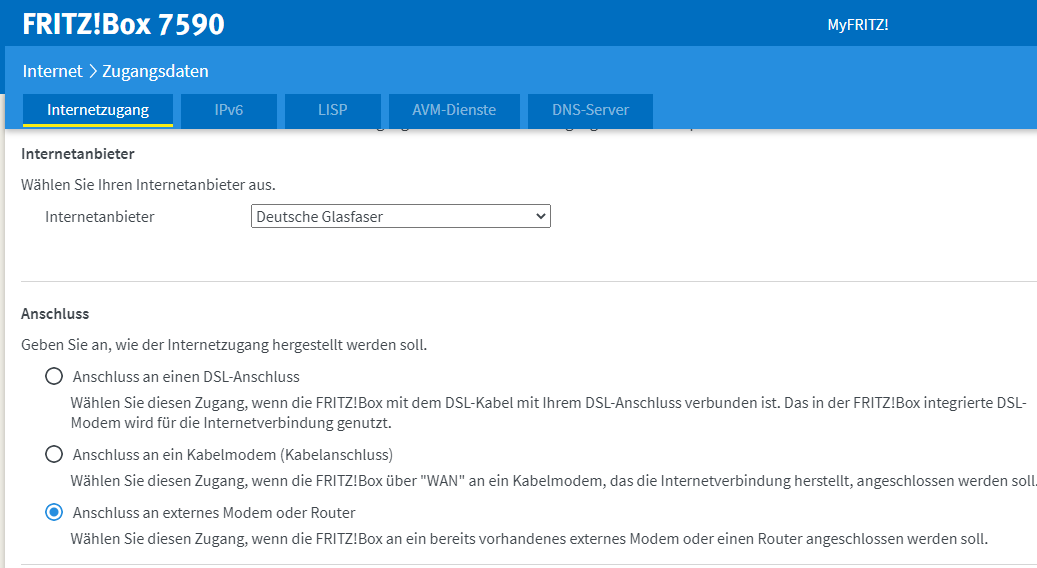Click the label 'Anschluss an externes Modem oder Router'
Screen dimensions: 1037x568
coord(214,513)
